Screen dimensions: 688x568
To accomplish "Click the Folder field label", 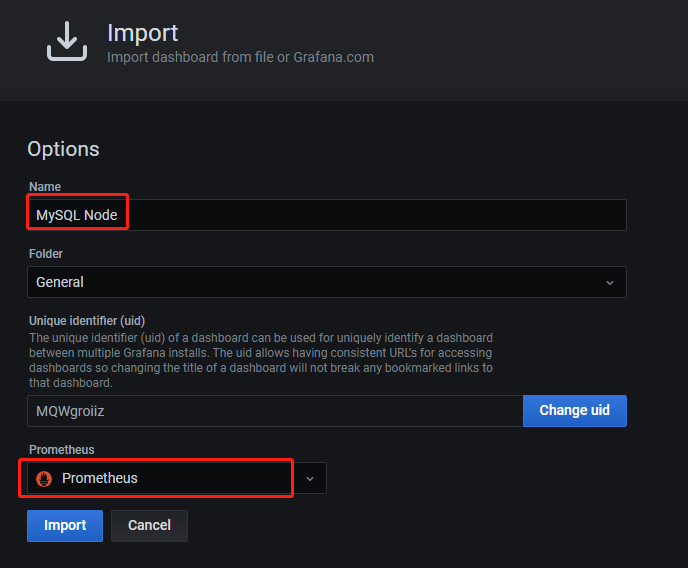I will click(46, 254).
